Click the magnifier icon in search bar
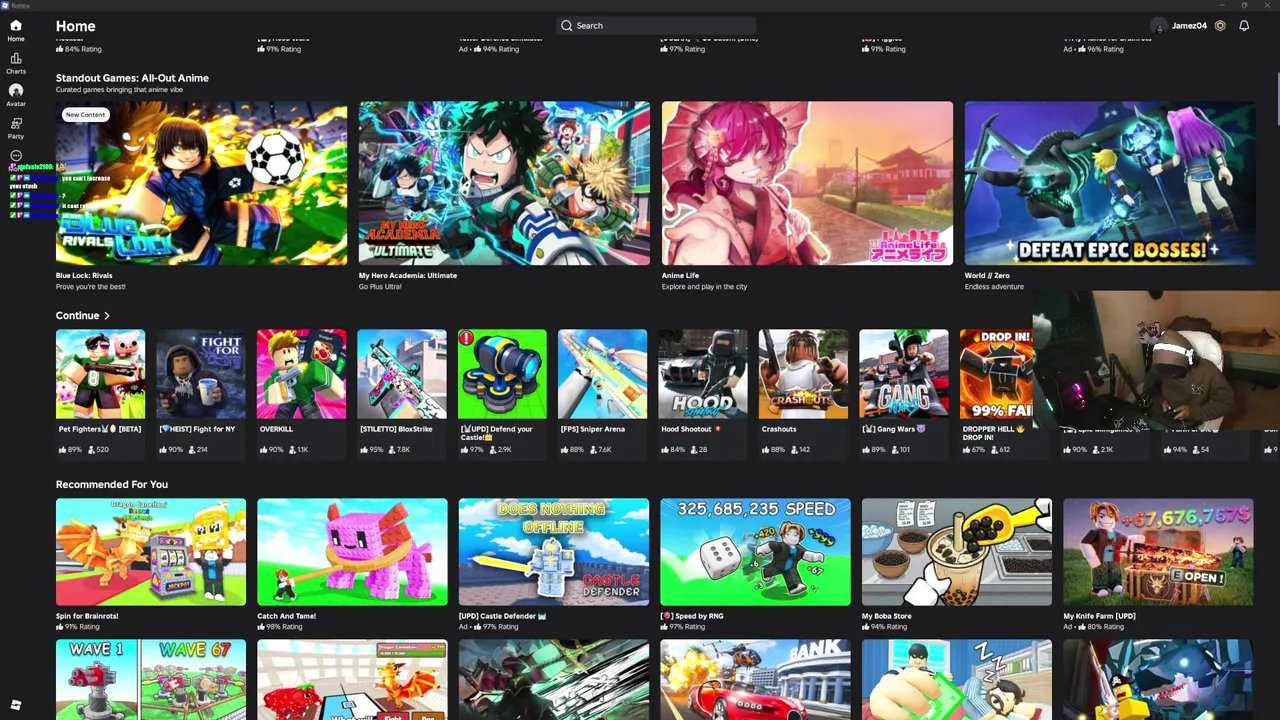The width and height of the screenshot is (1280, 720). click(567, 25)
